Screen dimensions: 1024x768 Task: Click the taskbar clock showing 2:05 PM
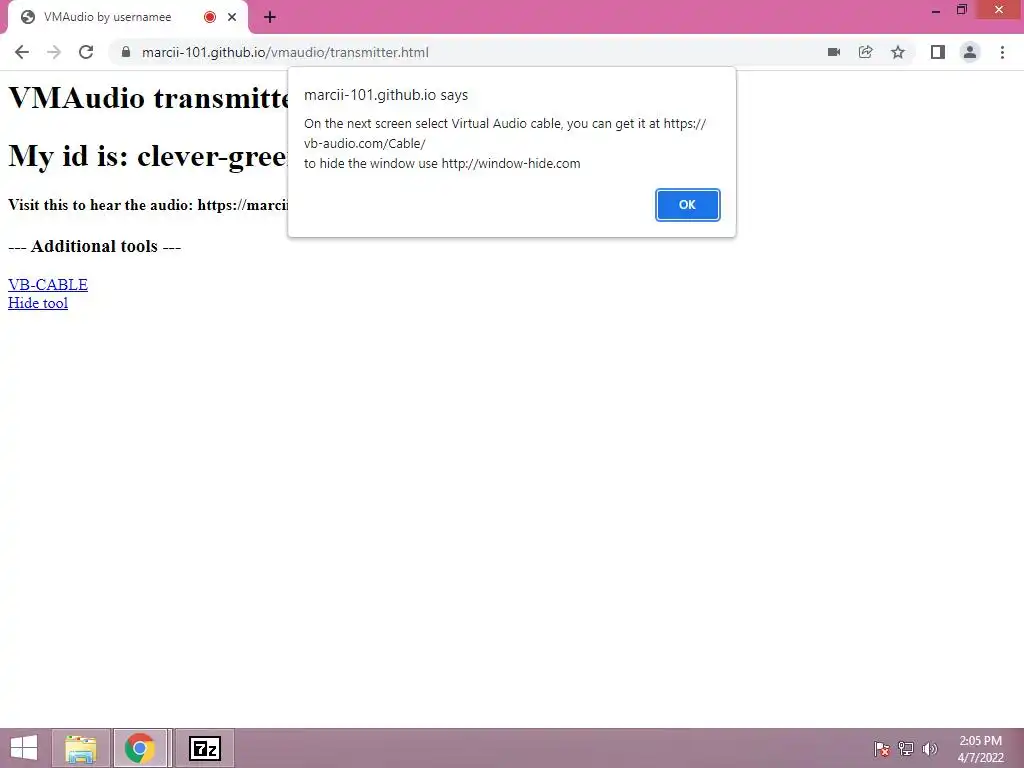(x=980, y=749)
